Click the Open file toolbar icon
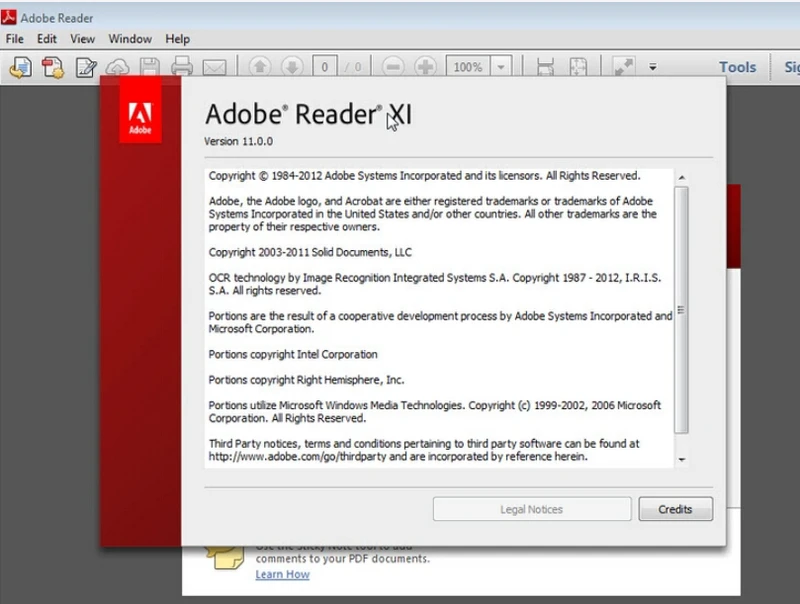The height and width of the screenshot is (604, 800). [20, 67]
